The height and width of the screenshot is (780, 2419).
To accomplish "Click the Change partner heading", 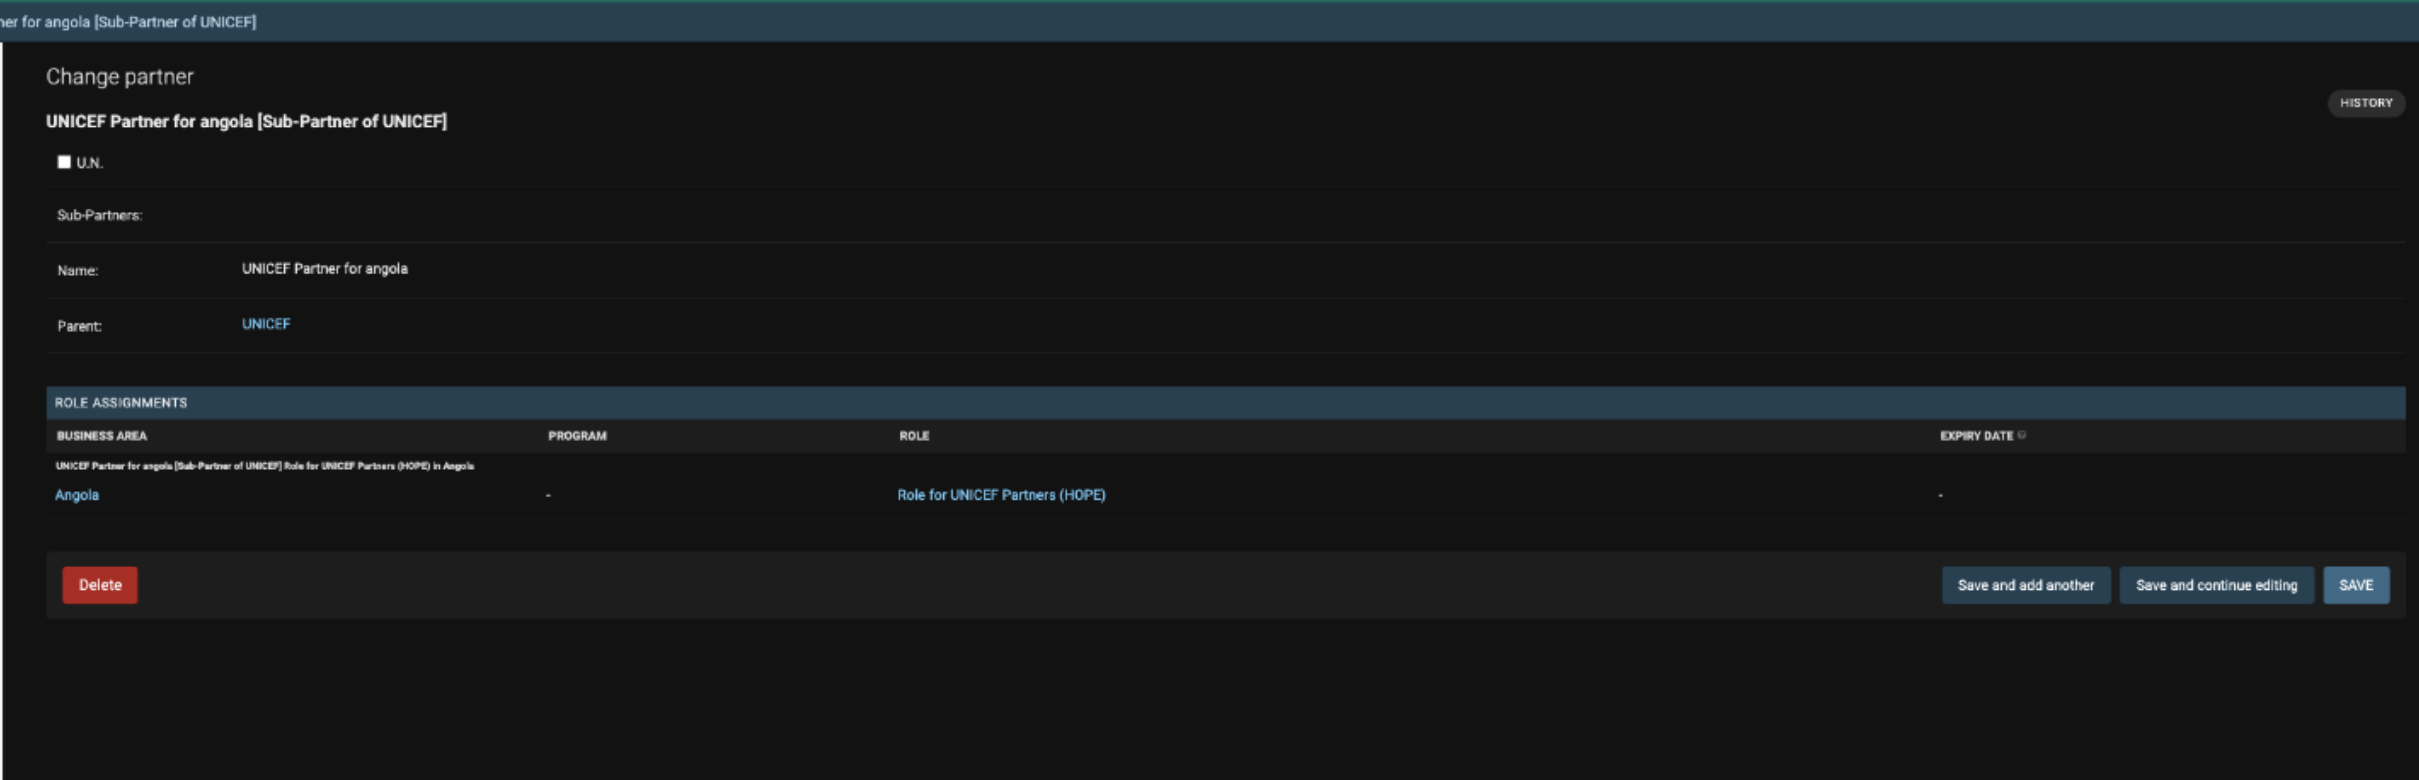I will point(120,77).
